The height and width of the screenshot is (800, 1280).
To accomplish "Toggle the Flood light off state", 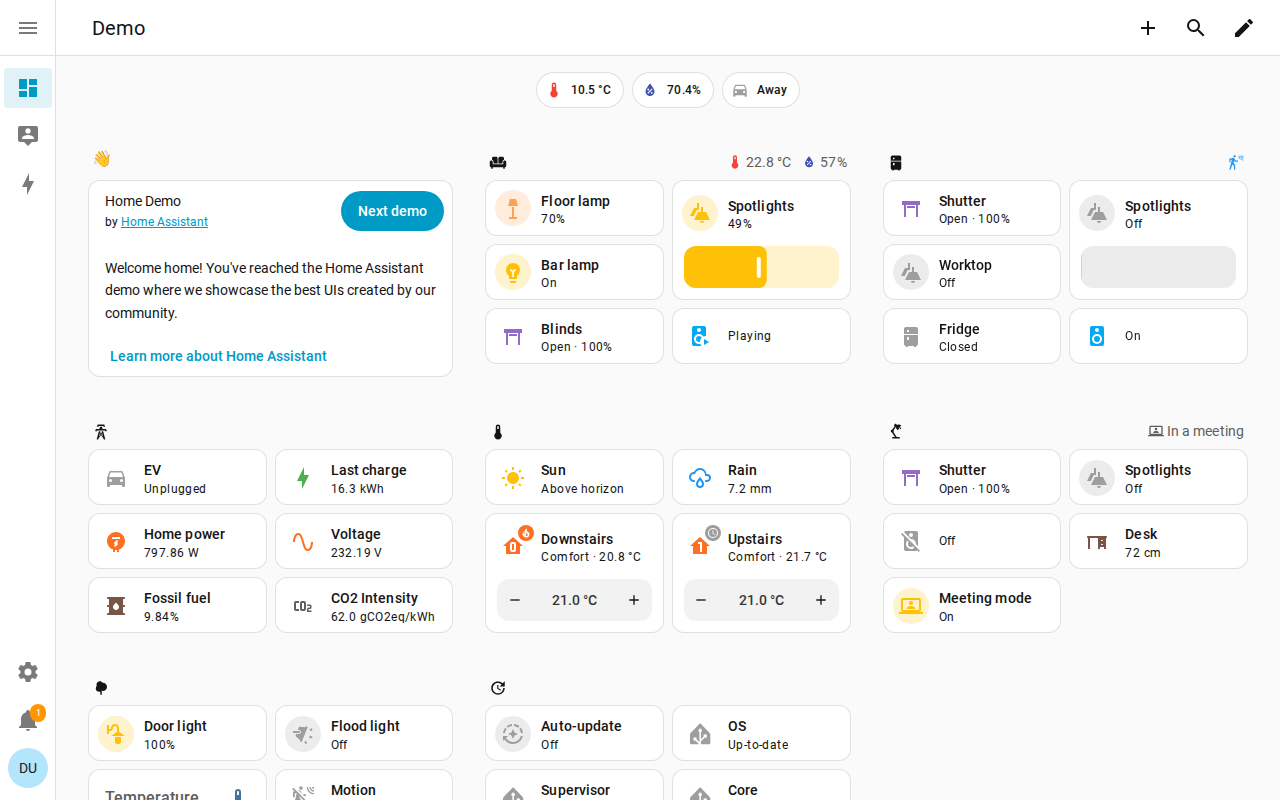I will pyautogui.click(x=303, y=733).
